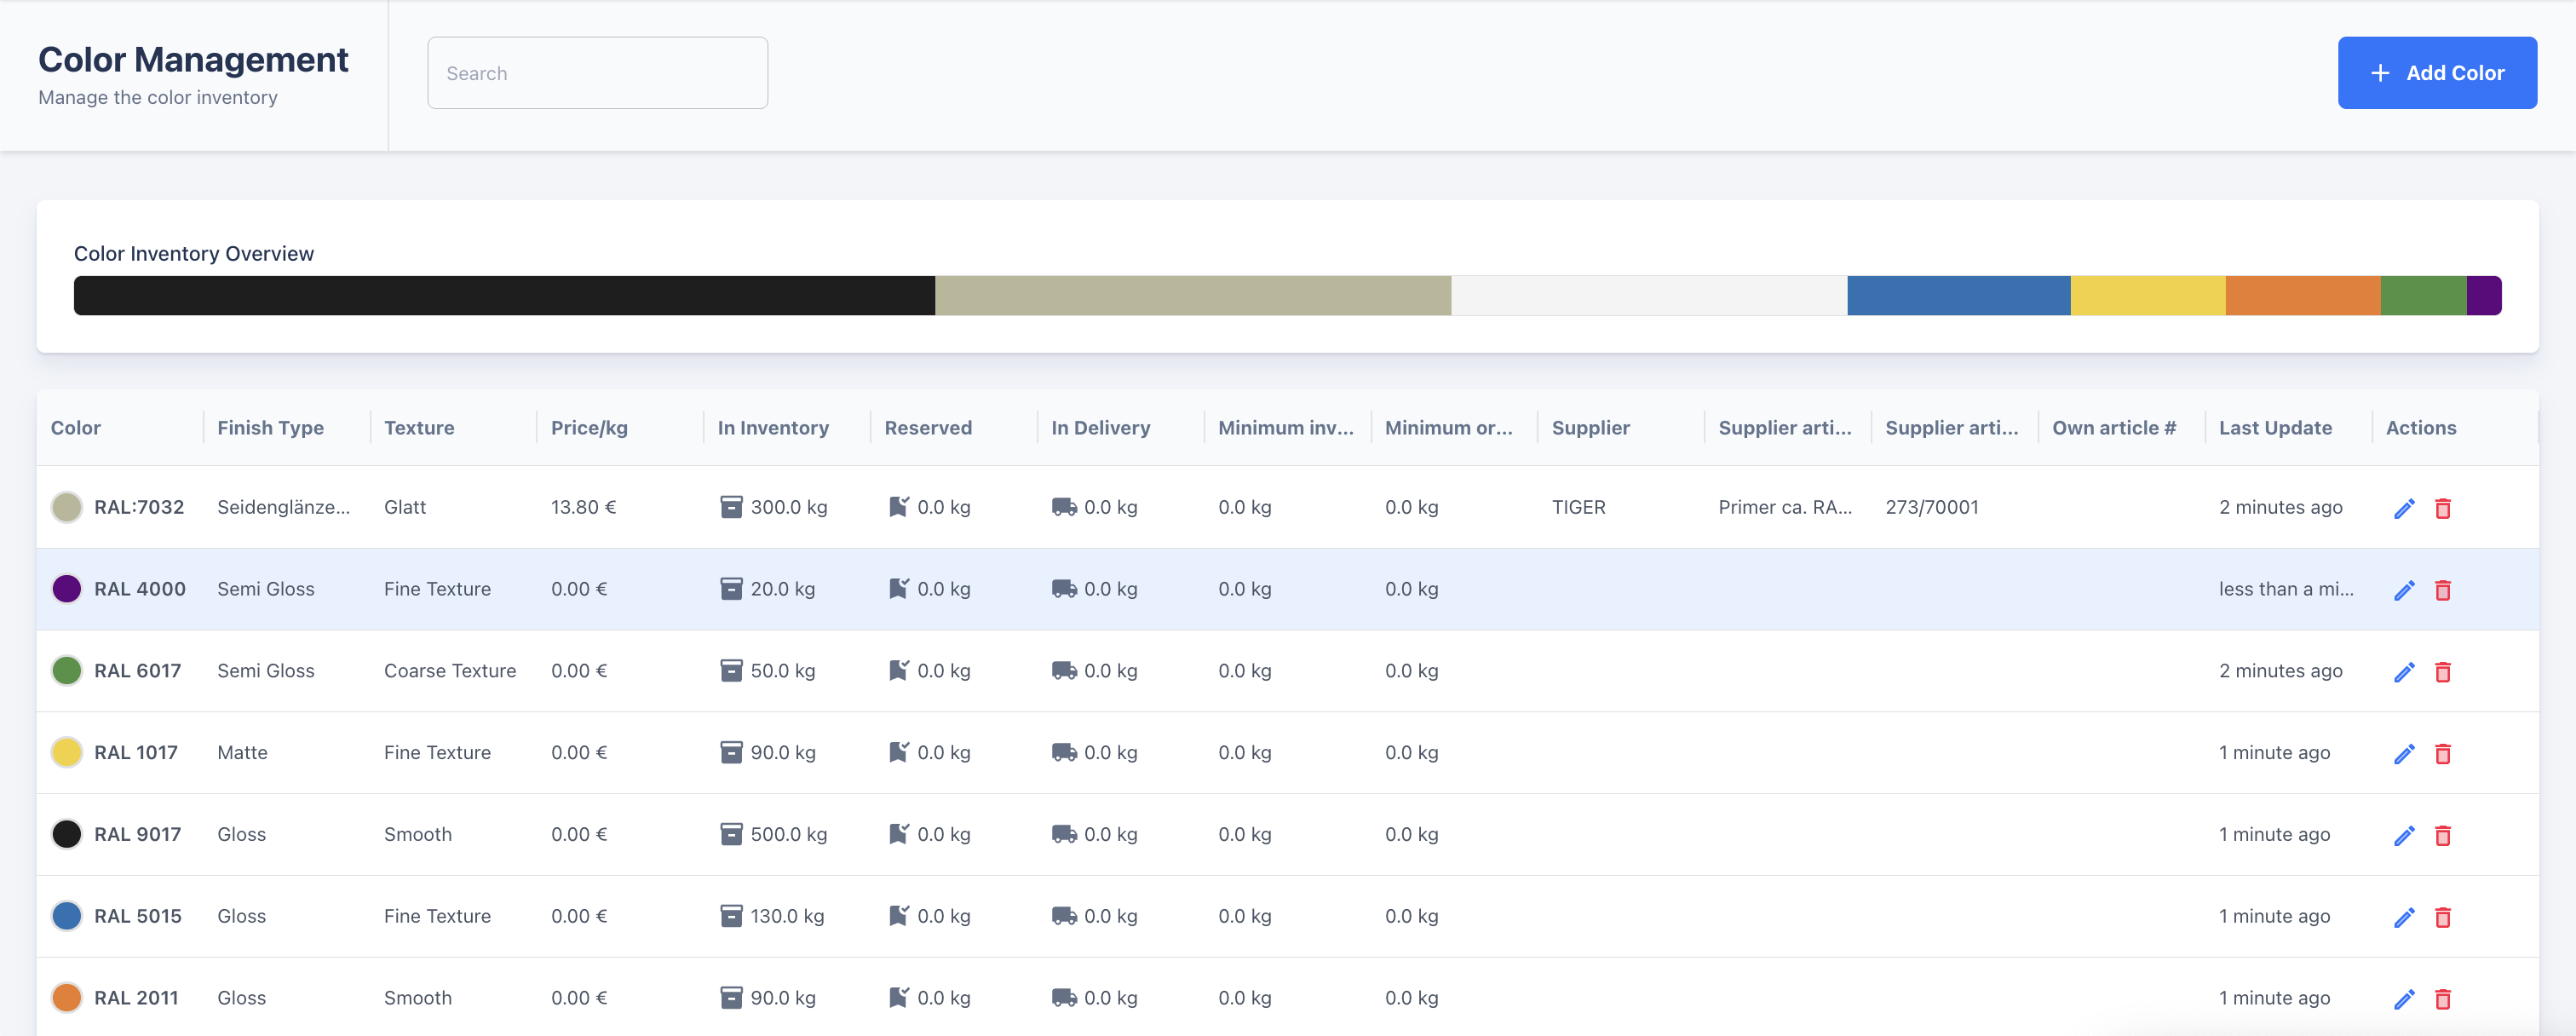
Task: Select the RAL 6017 row name
Action: pyautogui.click(x=137, y=671)
